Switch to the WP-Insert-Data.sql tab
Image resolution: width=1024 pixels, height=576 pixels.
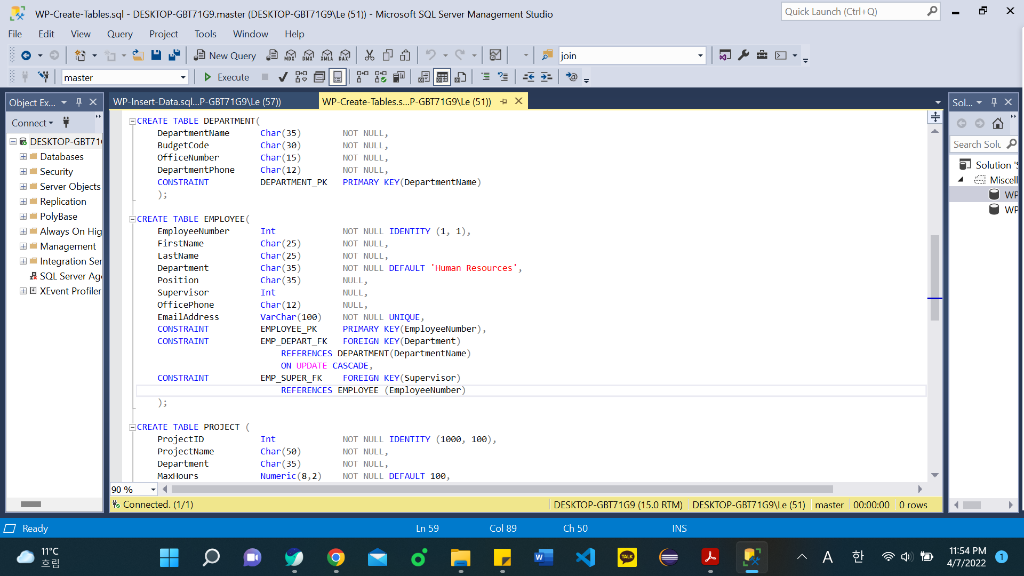[x=196, y=102]
